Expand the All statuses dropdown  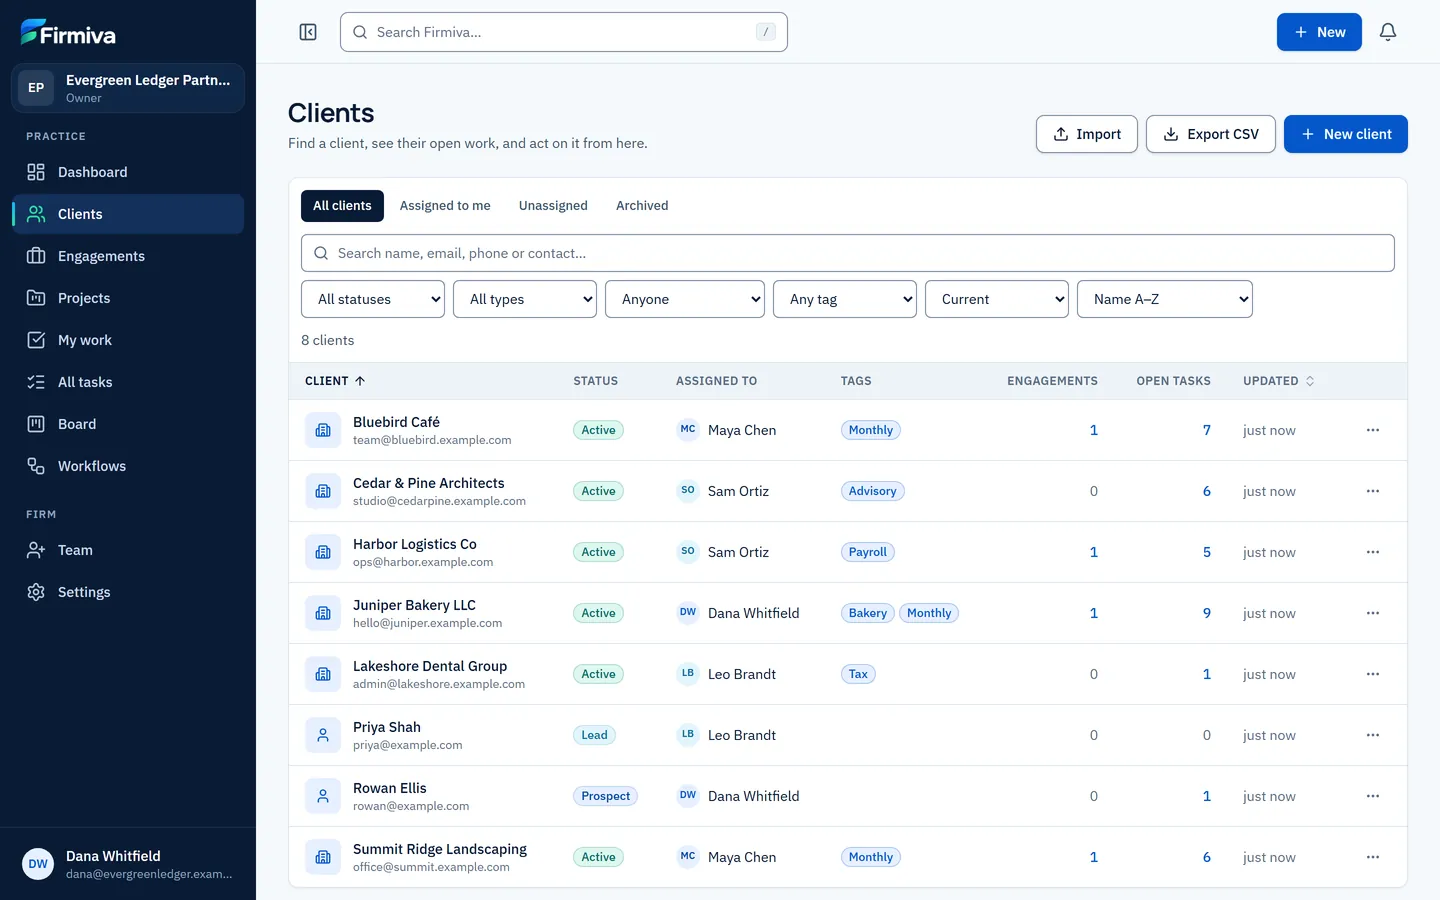(x=373, y=299)
